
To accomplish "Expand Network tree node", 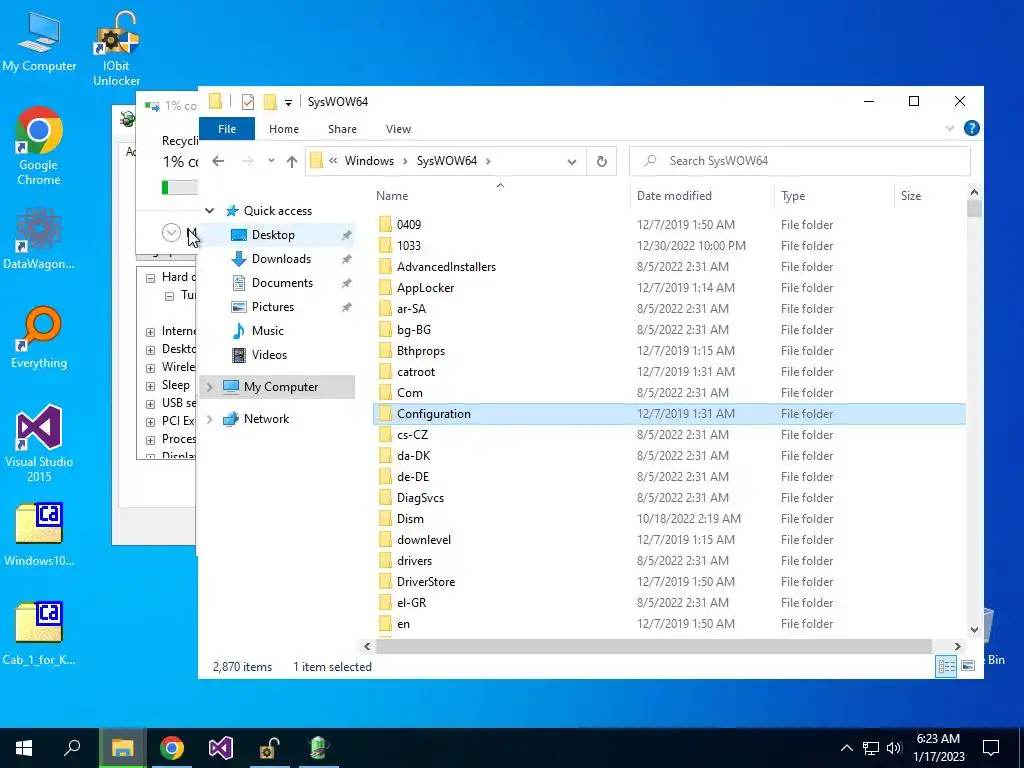I will (x=210, y=419).
